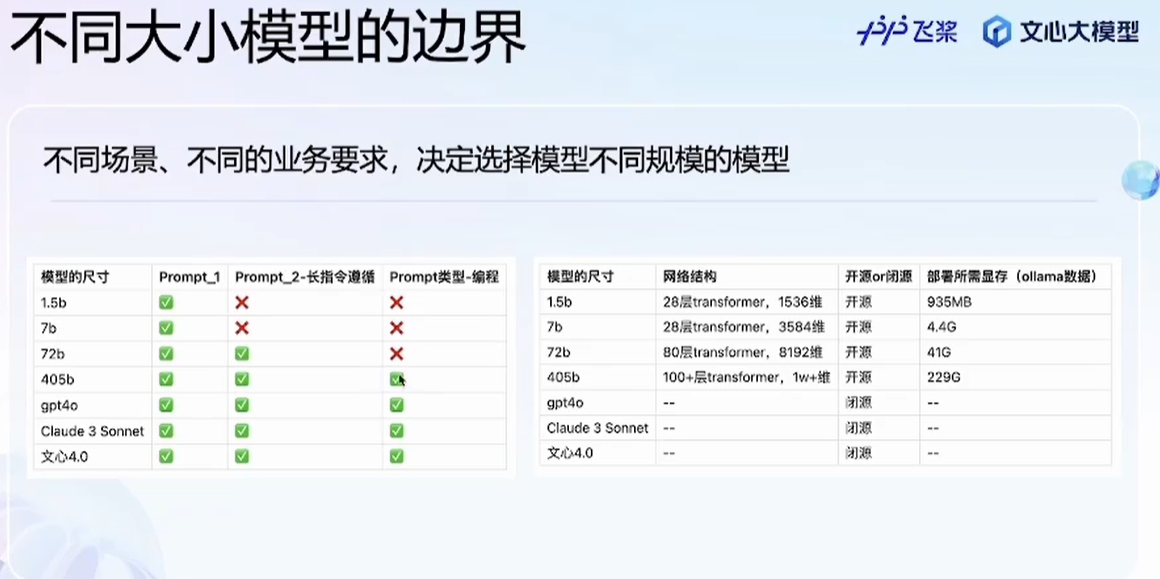Click 闭源 in the gpt4o row

click(858, 403)
